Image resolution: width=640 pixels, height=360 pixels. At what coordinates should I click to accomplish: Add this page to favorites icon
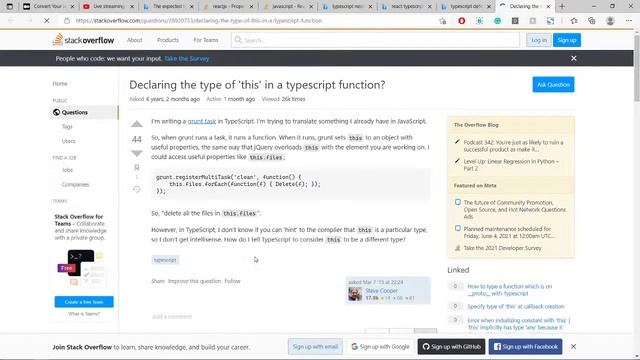pos(442,20)
